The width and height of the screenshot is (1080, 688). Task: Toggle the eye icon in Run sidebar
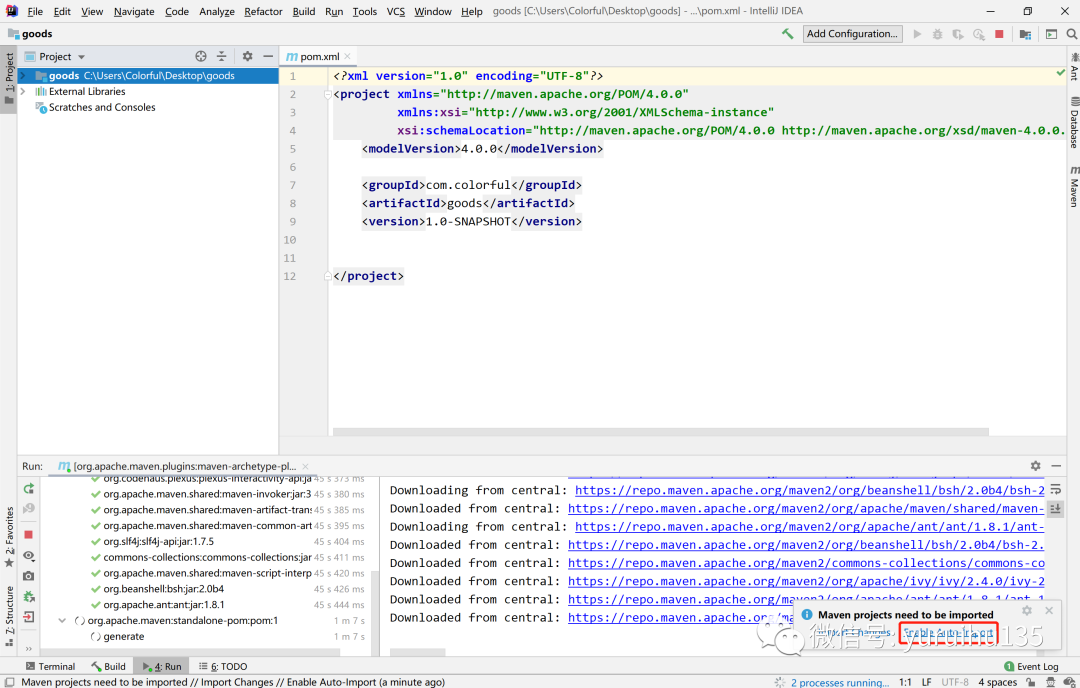28,555
